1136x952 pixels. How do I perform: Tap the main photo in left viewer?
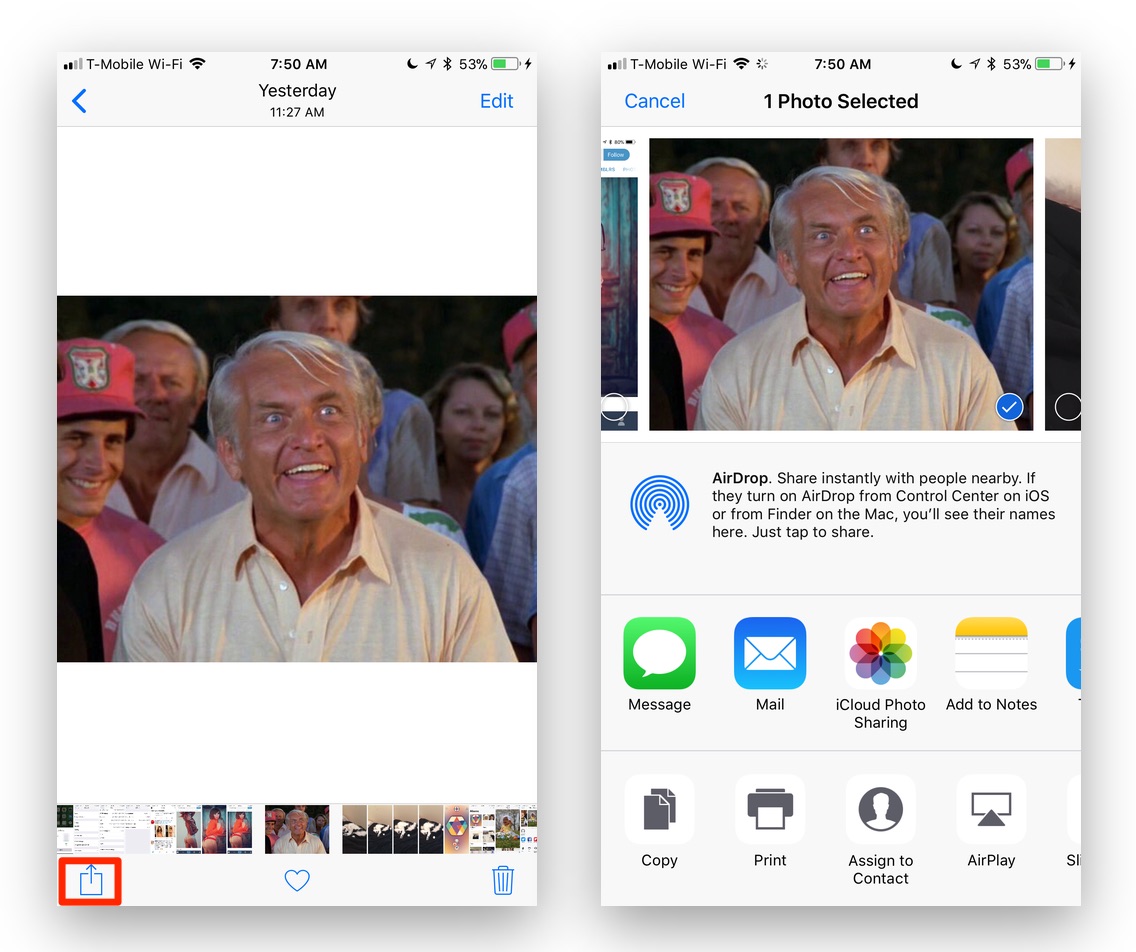(297, 479)
